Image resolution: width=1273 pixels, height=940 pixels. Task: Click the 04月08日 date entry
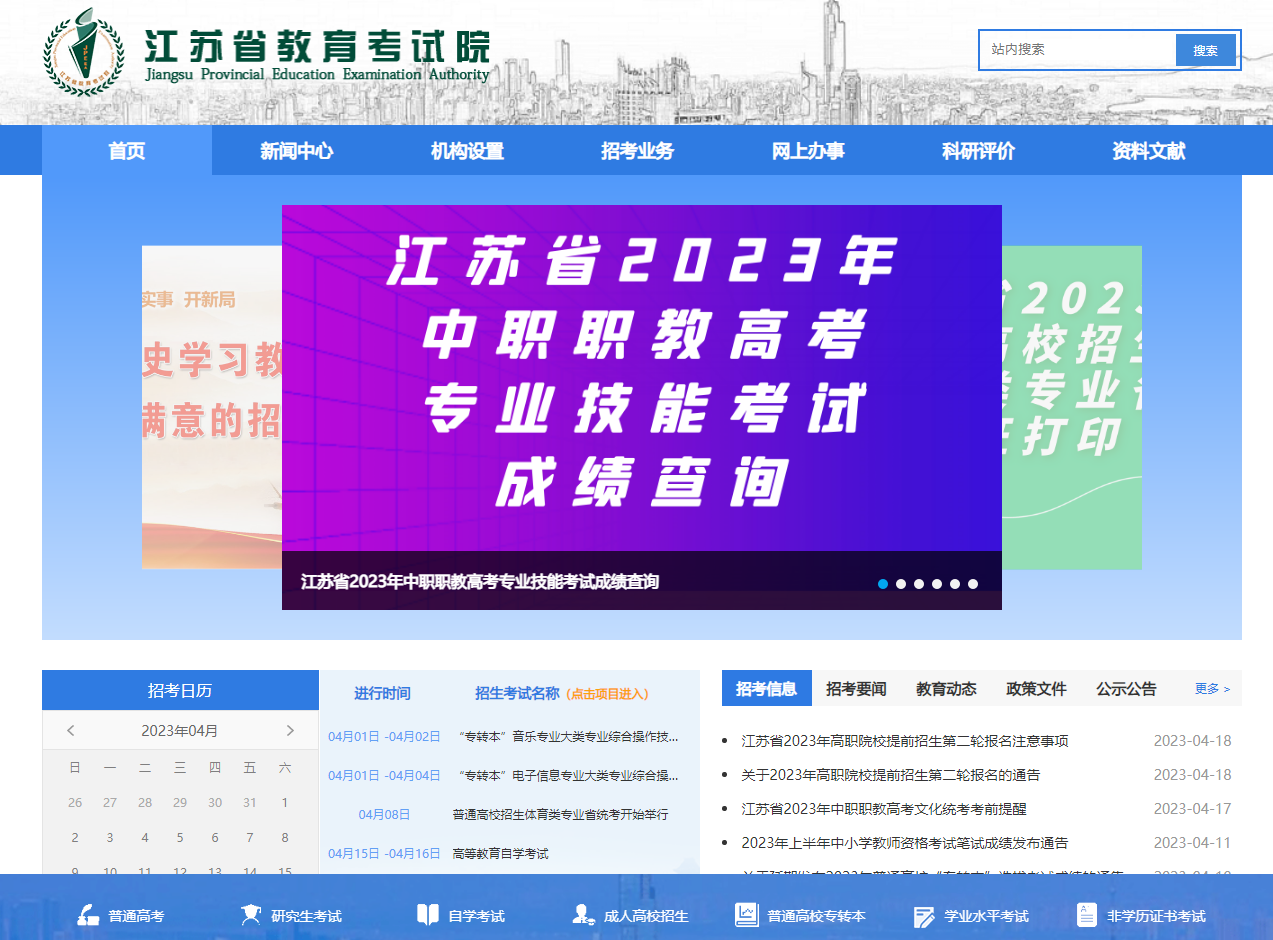(384, 814)
